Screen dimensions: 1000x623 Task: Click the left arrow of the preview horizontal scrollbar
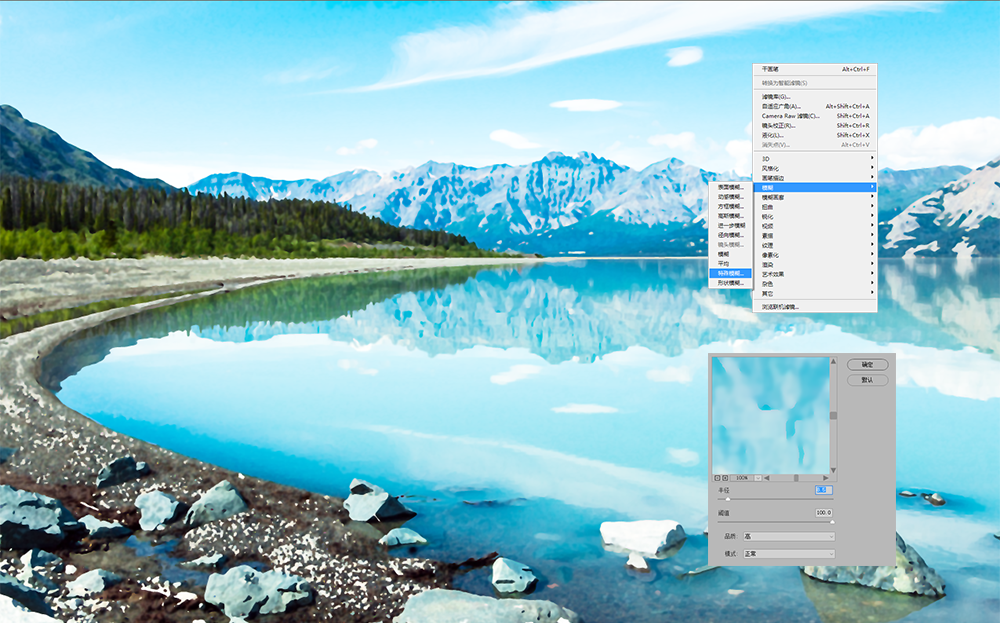click(x=767, y=478)
